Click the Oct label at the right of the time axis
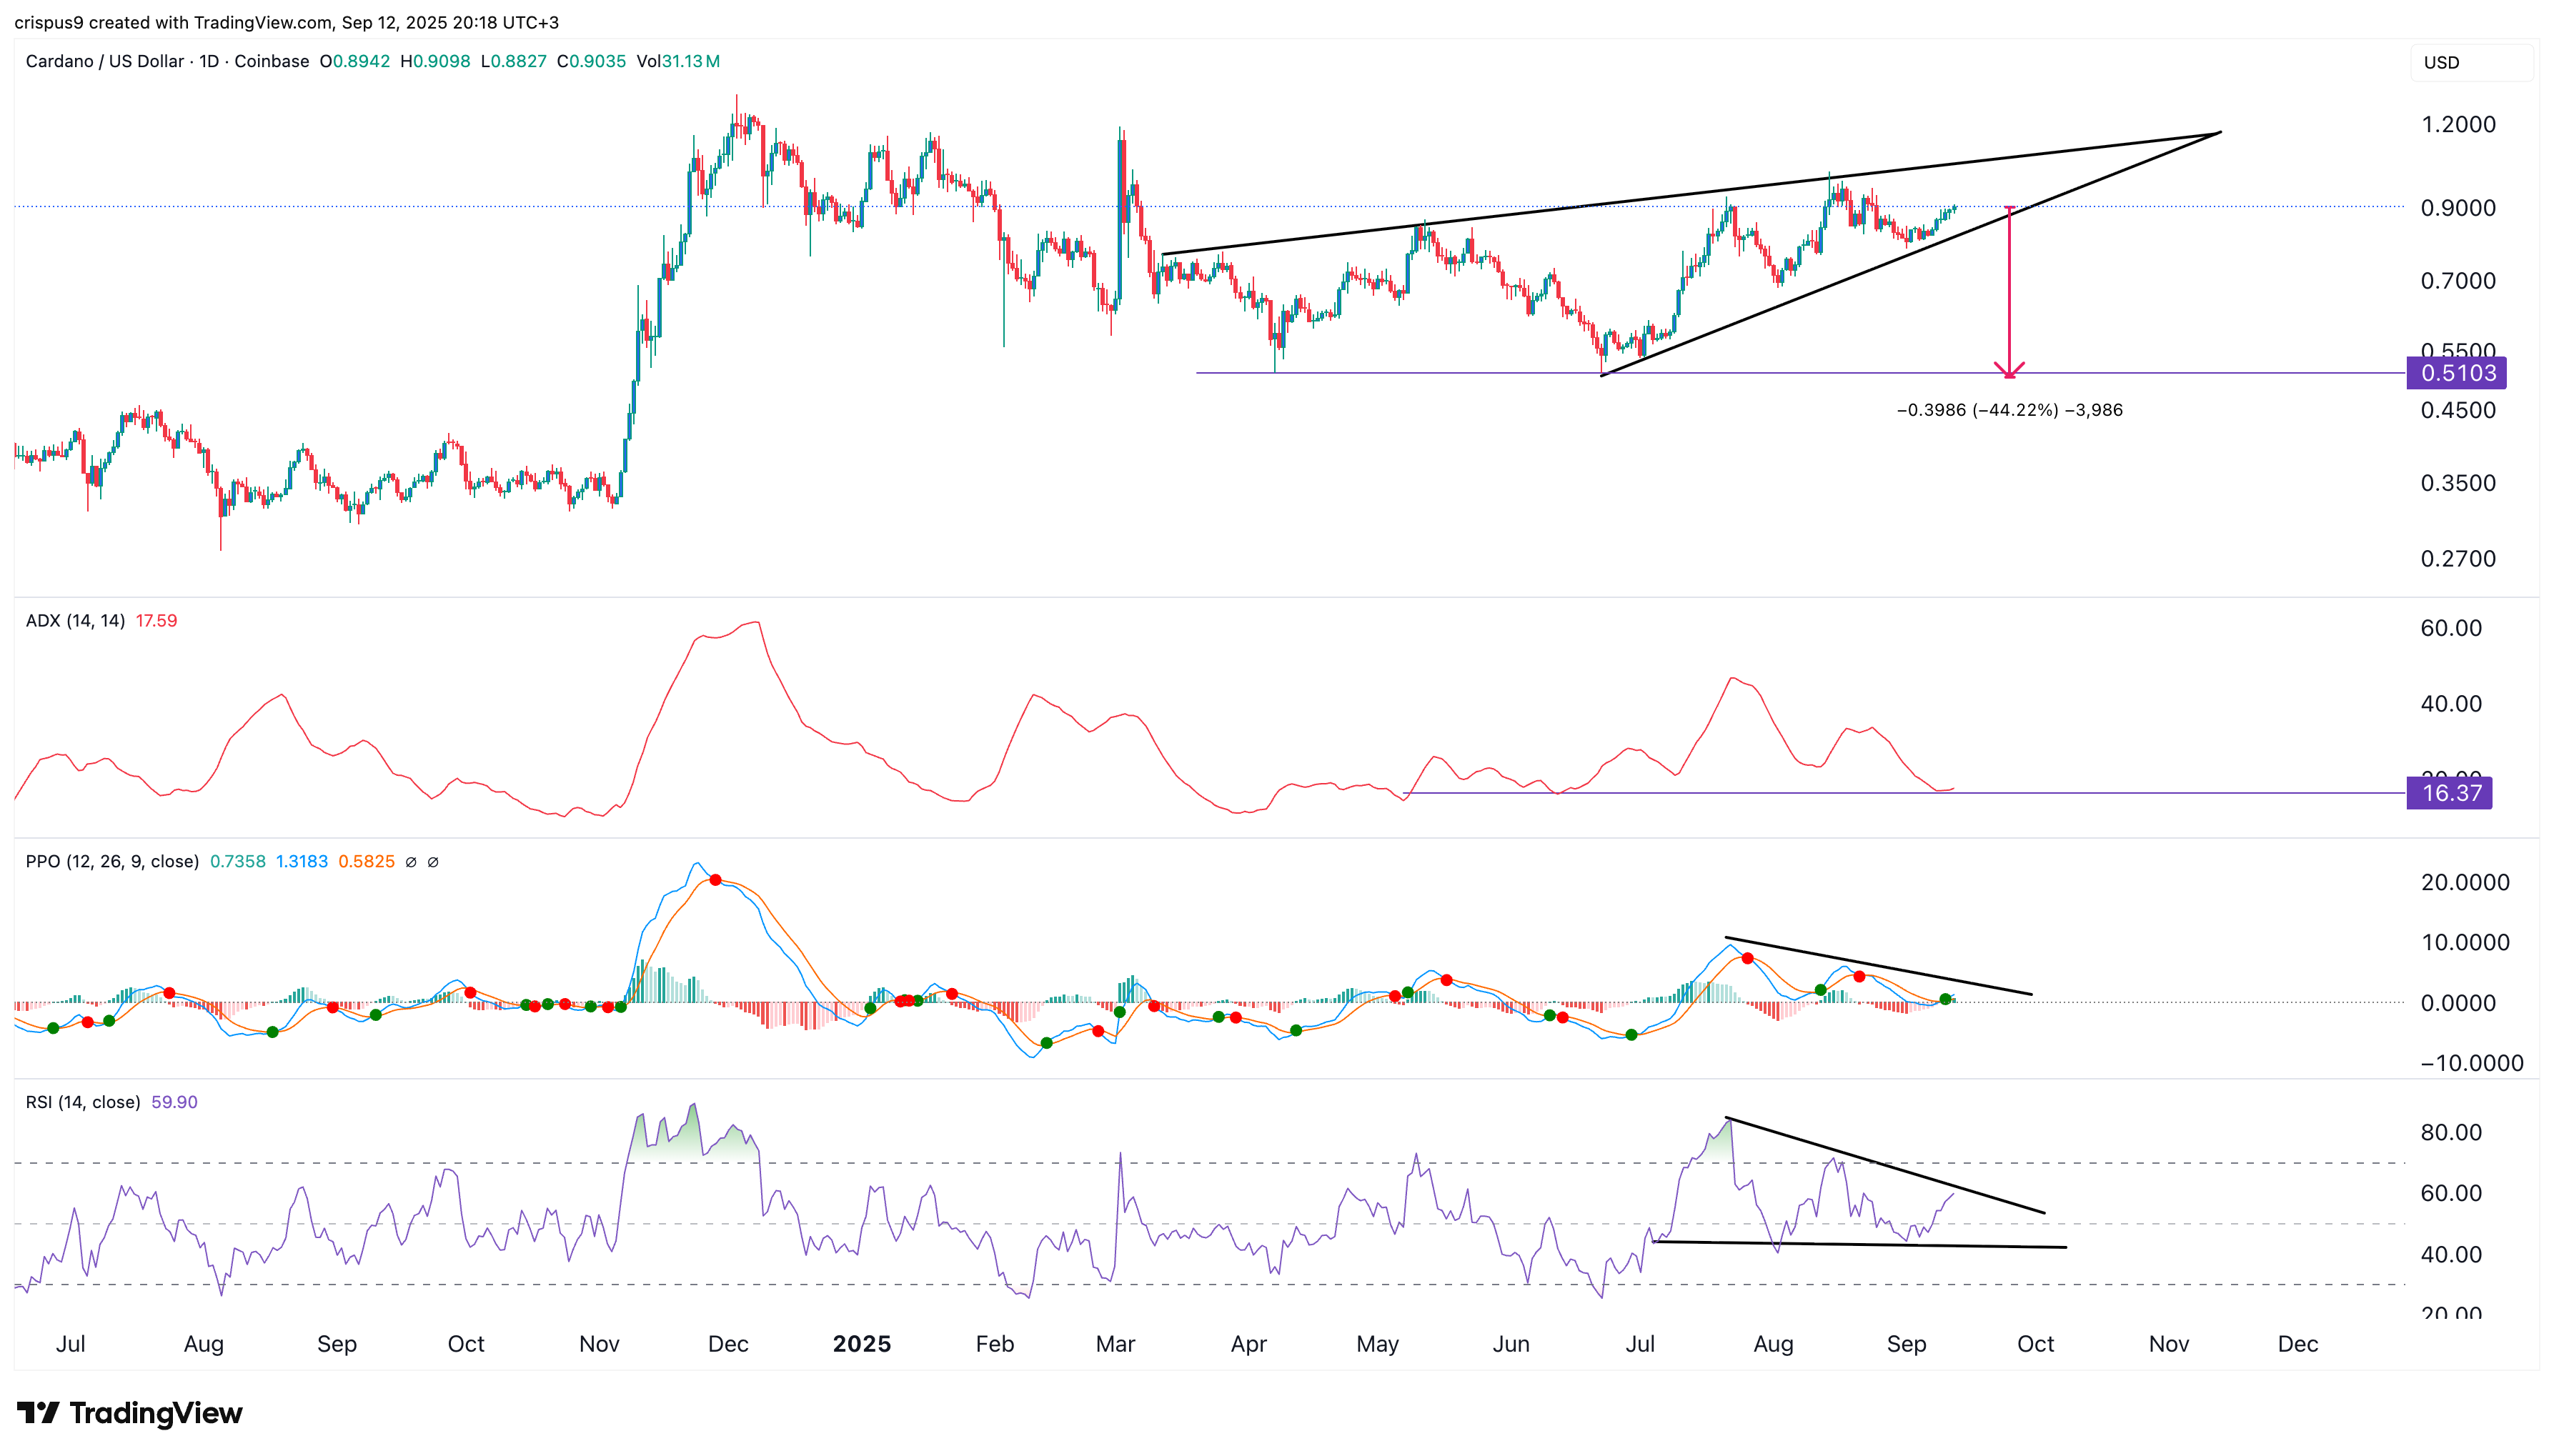2554x1456 pixels. (x=2035, y=1344)
